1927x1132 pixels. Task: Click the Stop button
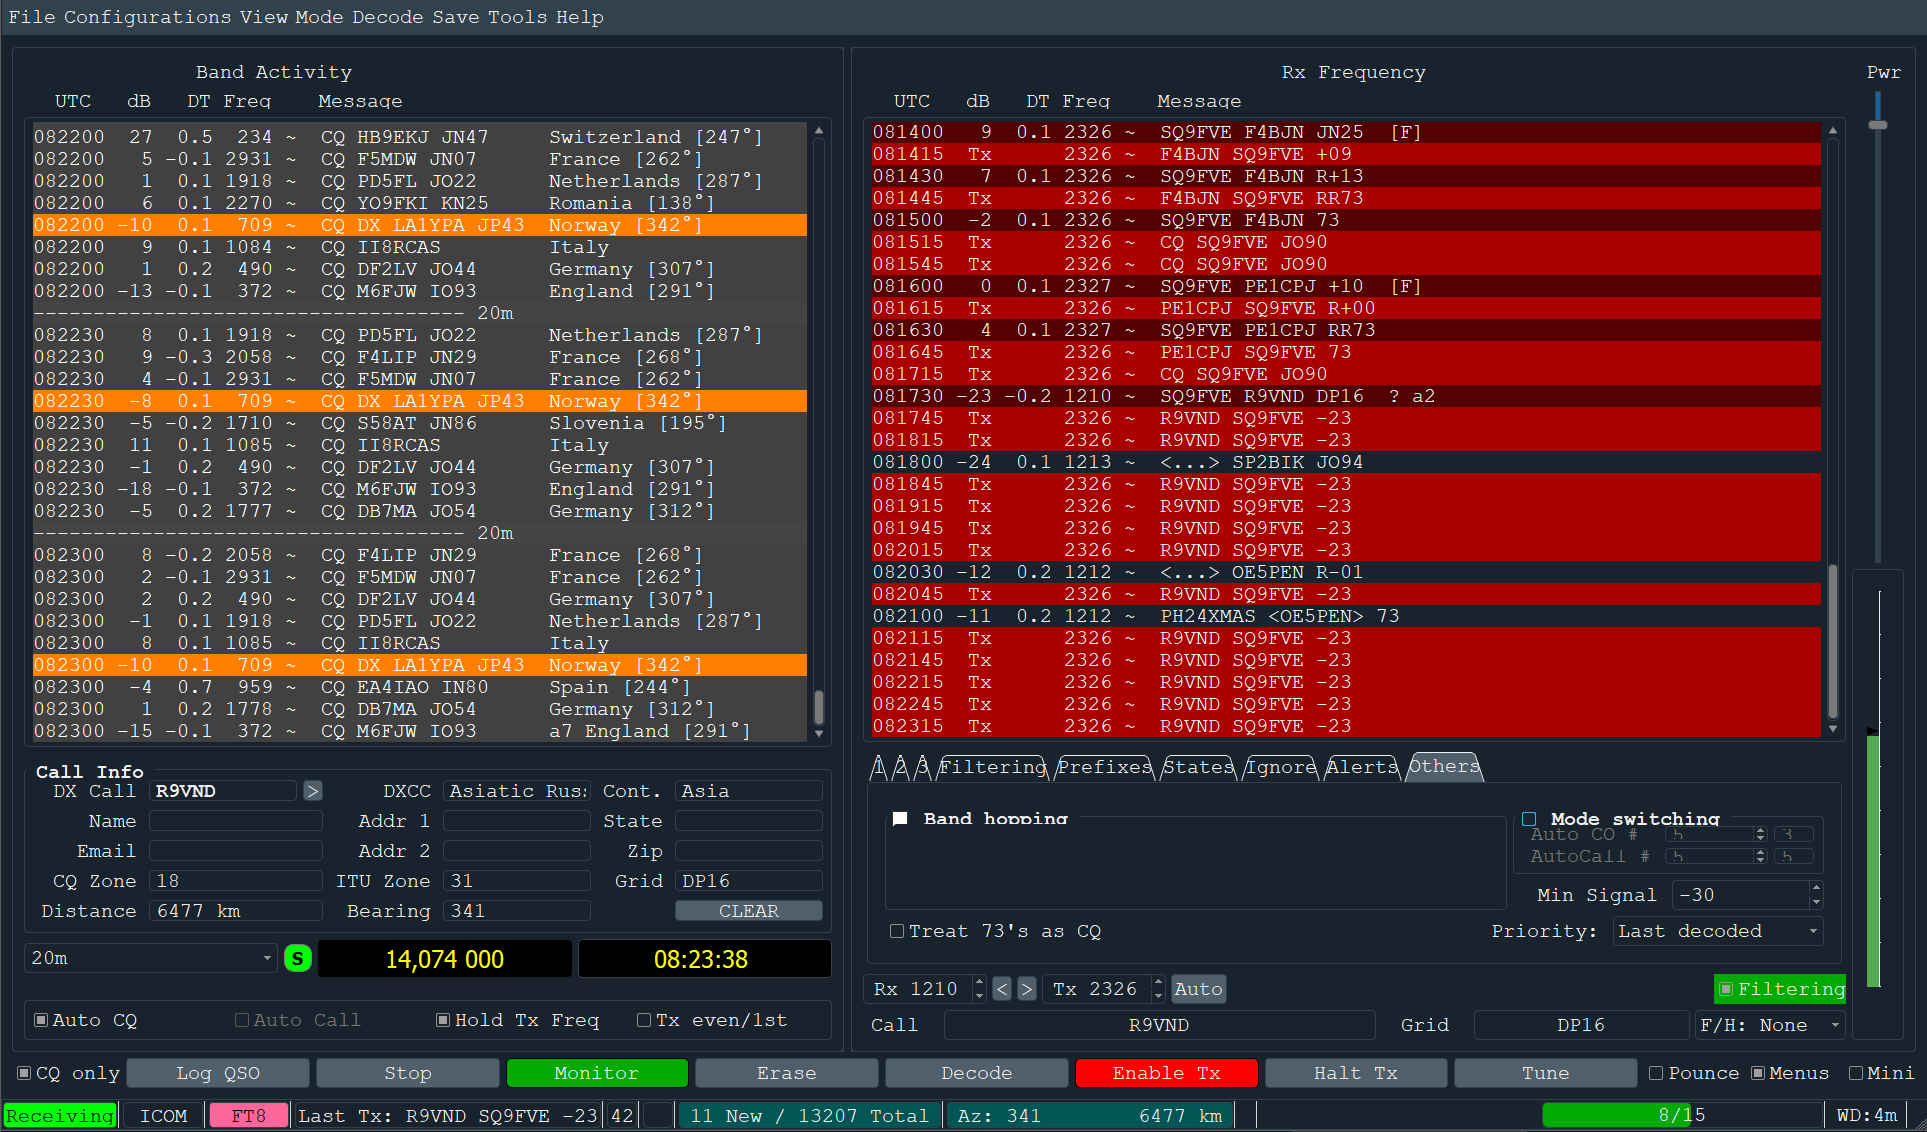(408, 1073)
